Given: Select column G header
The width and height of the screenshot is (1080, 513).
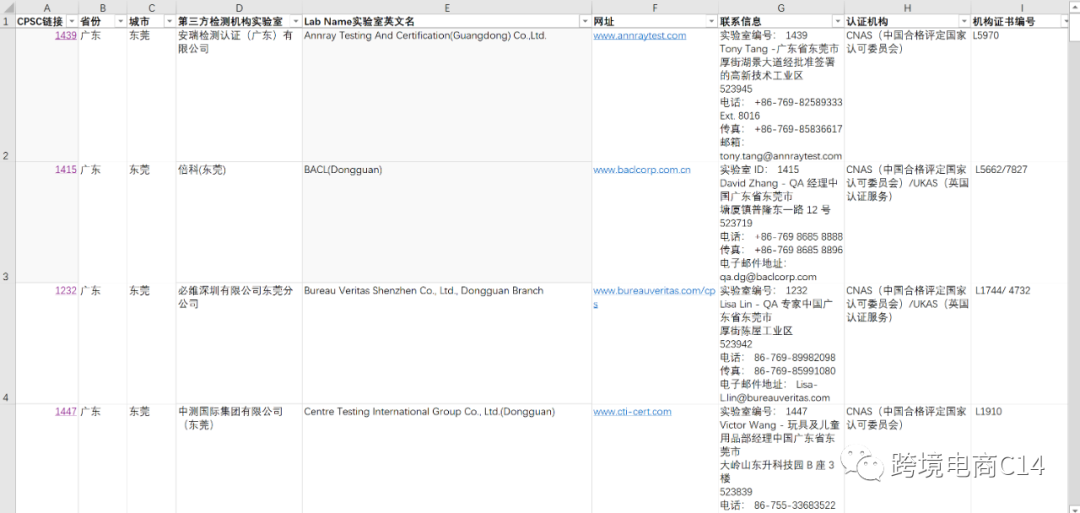Looking at the screenshot, I should pyautogui.click(x=780, y=7).
